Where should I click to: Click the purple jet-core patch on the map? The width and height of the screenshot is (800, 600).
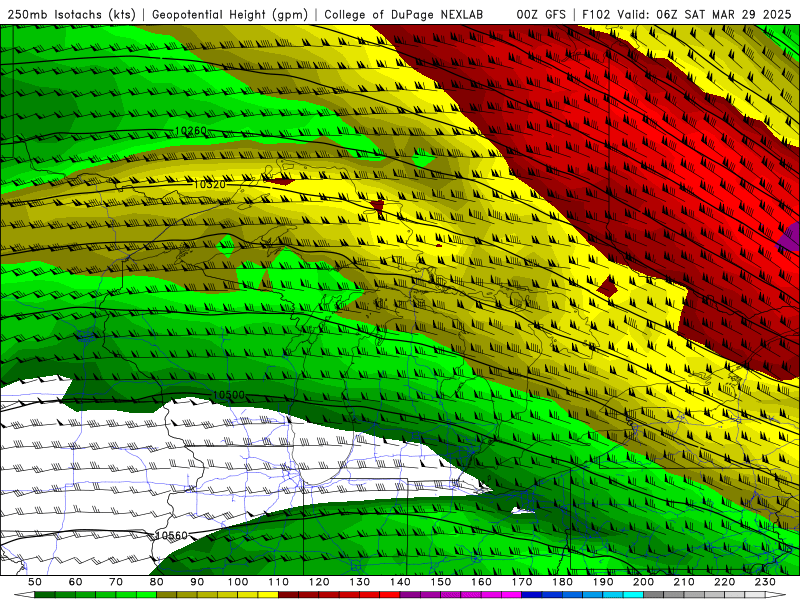tap(790, 237)
